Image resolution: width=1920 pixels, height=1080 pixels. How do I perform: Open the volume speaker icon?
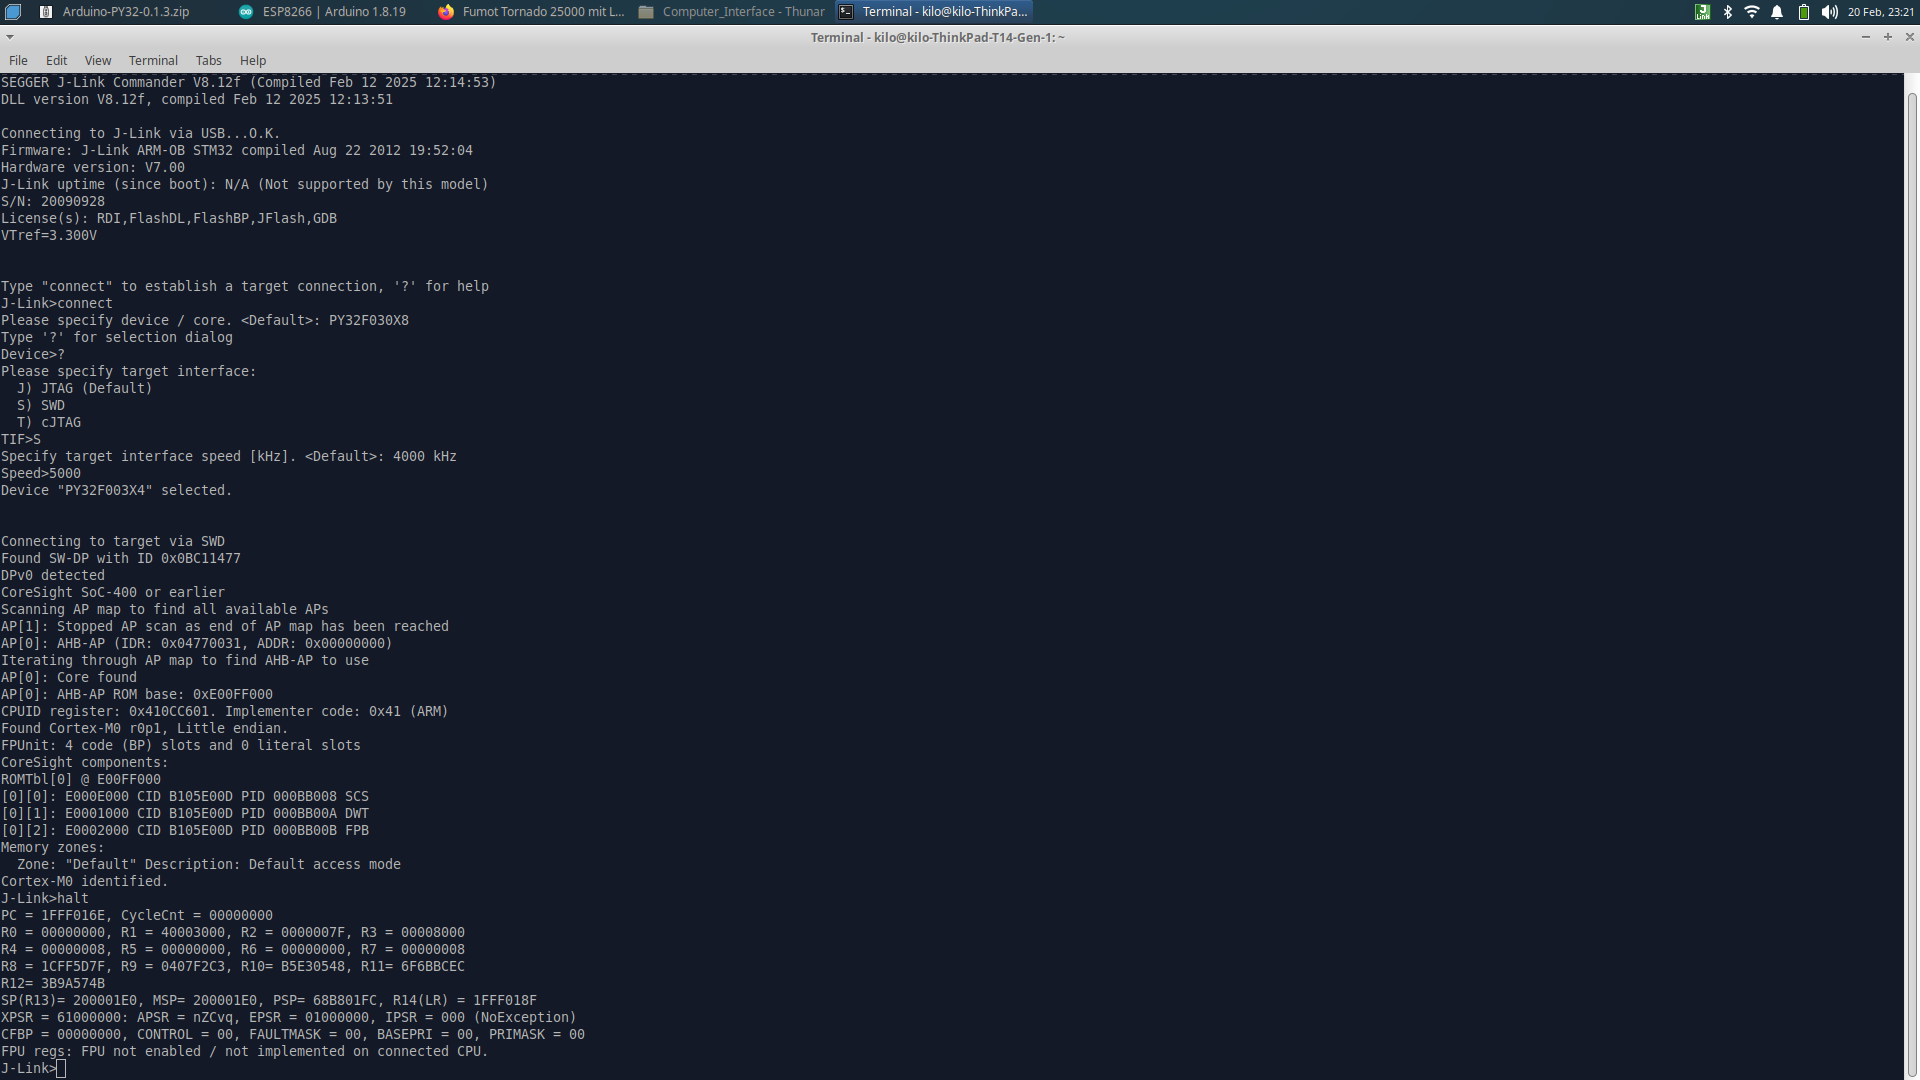click(x=1829, y=12)
